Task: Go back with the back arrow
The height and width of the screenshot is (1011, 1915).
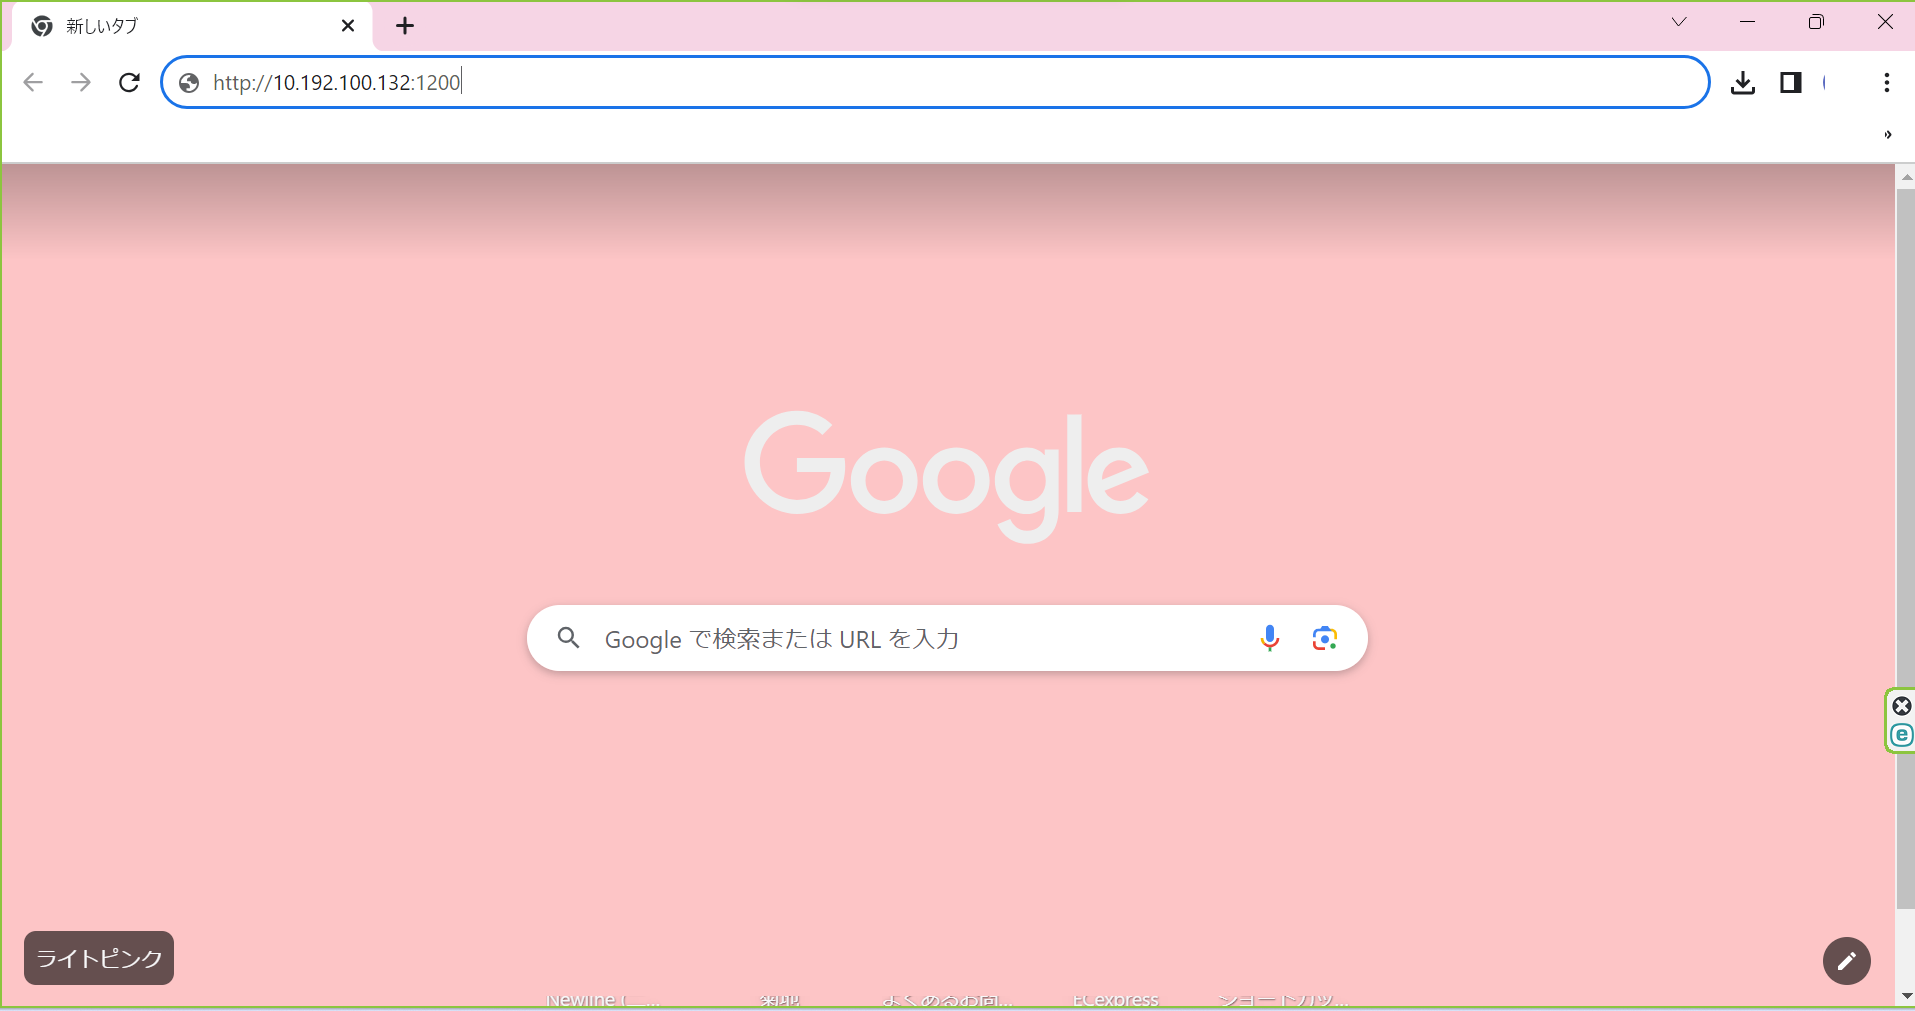Action: [x=33, y=82]
